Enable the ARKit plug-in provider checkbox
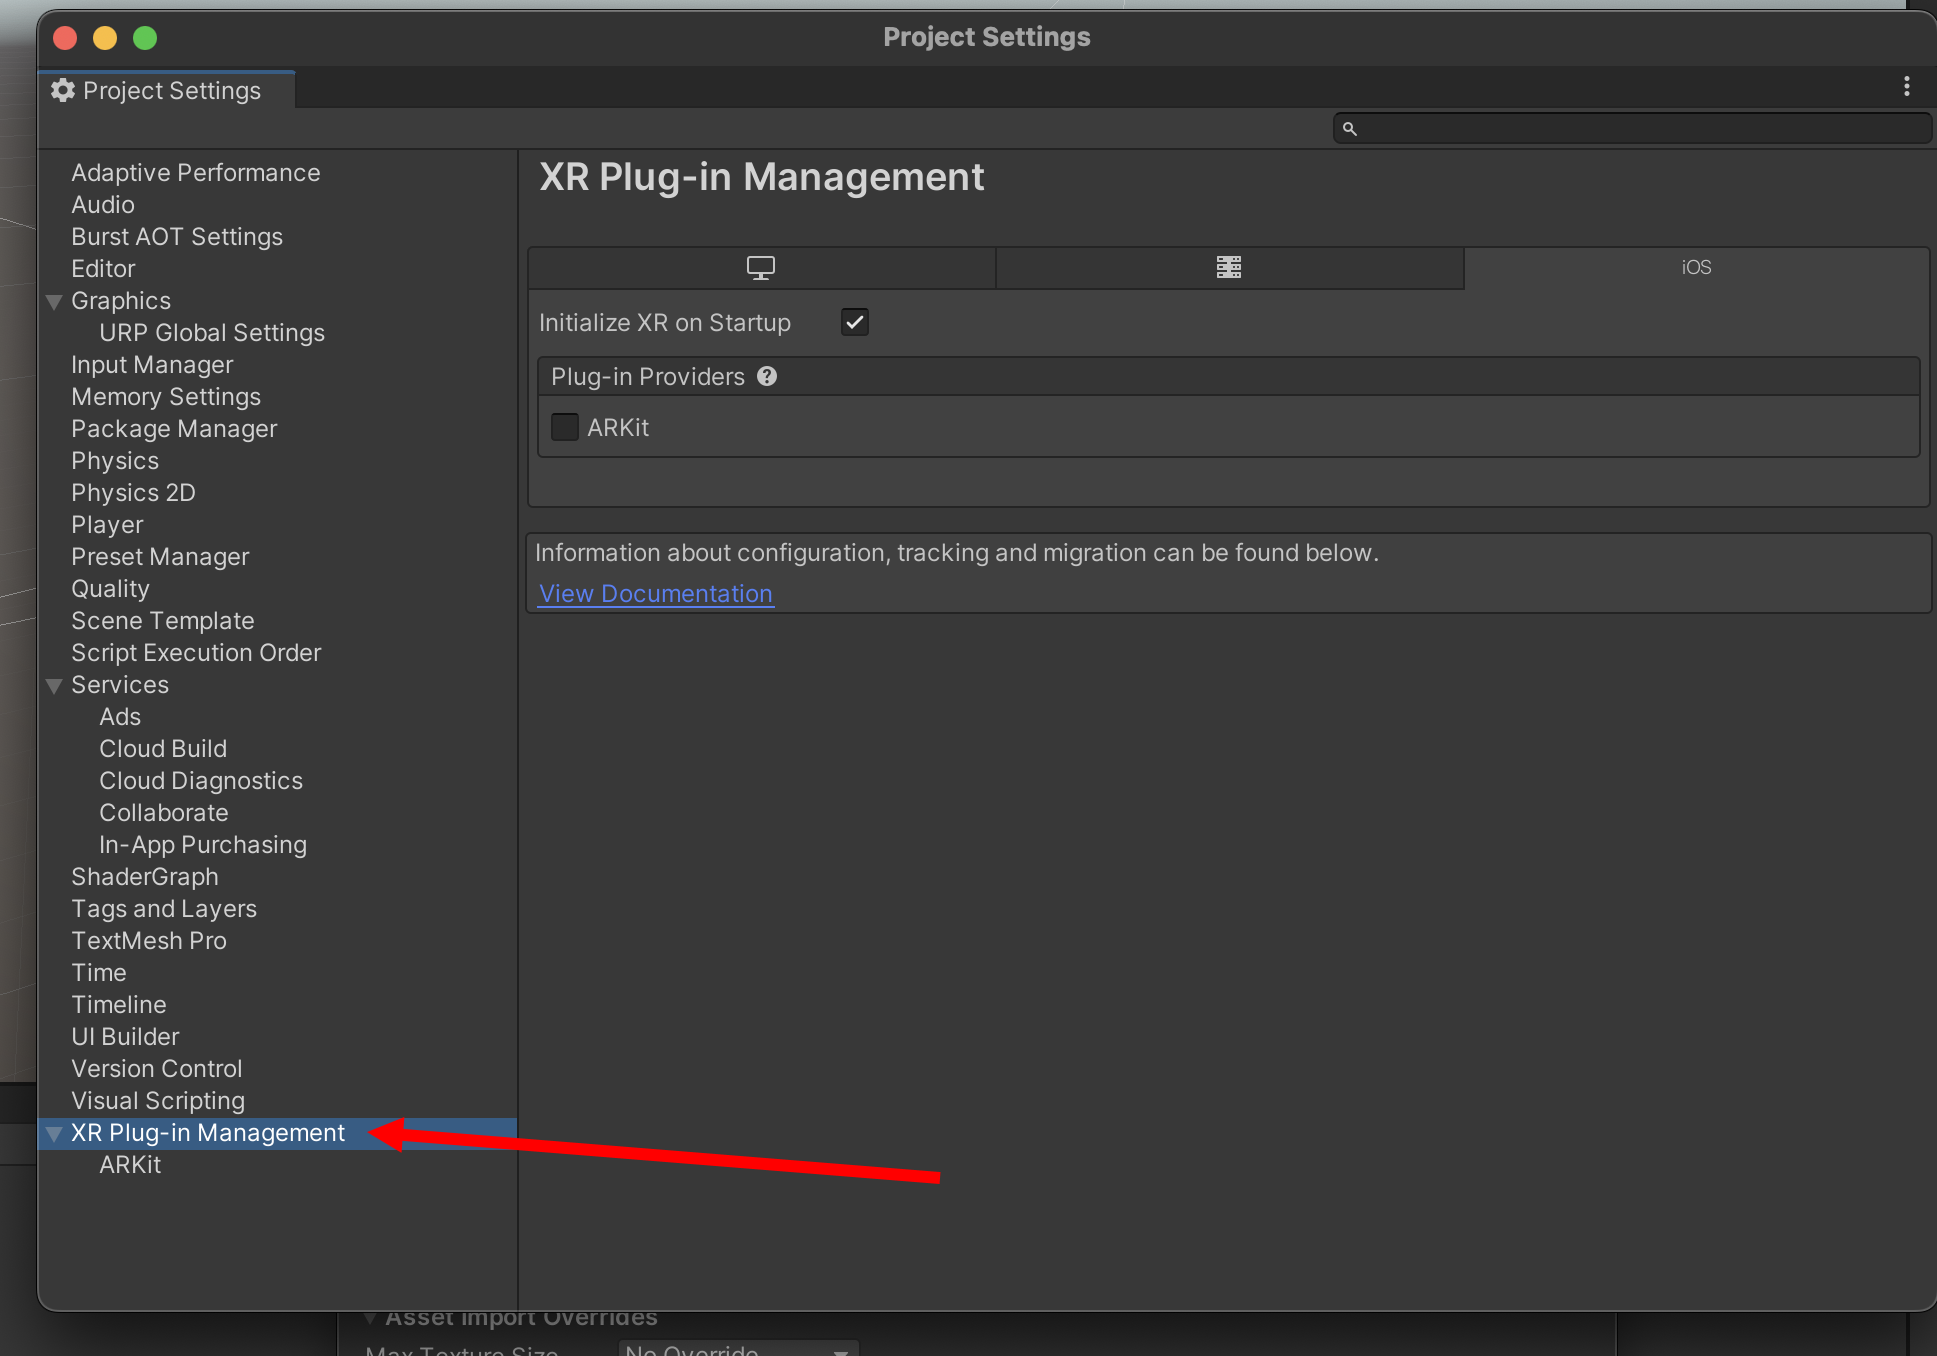 (x=565, y=428)
